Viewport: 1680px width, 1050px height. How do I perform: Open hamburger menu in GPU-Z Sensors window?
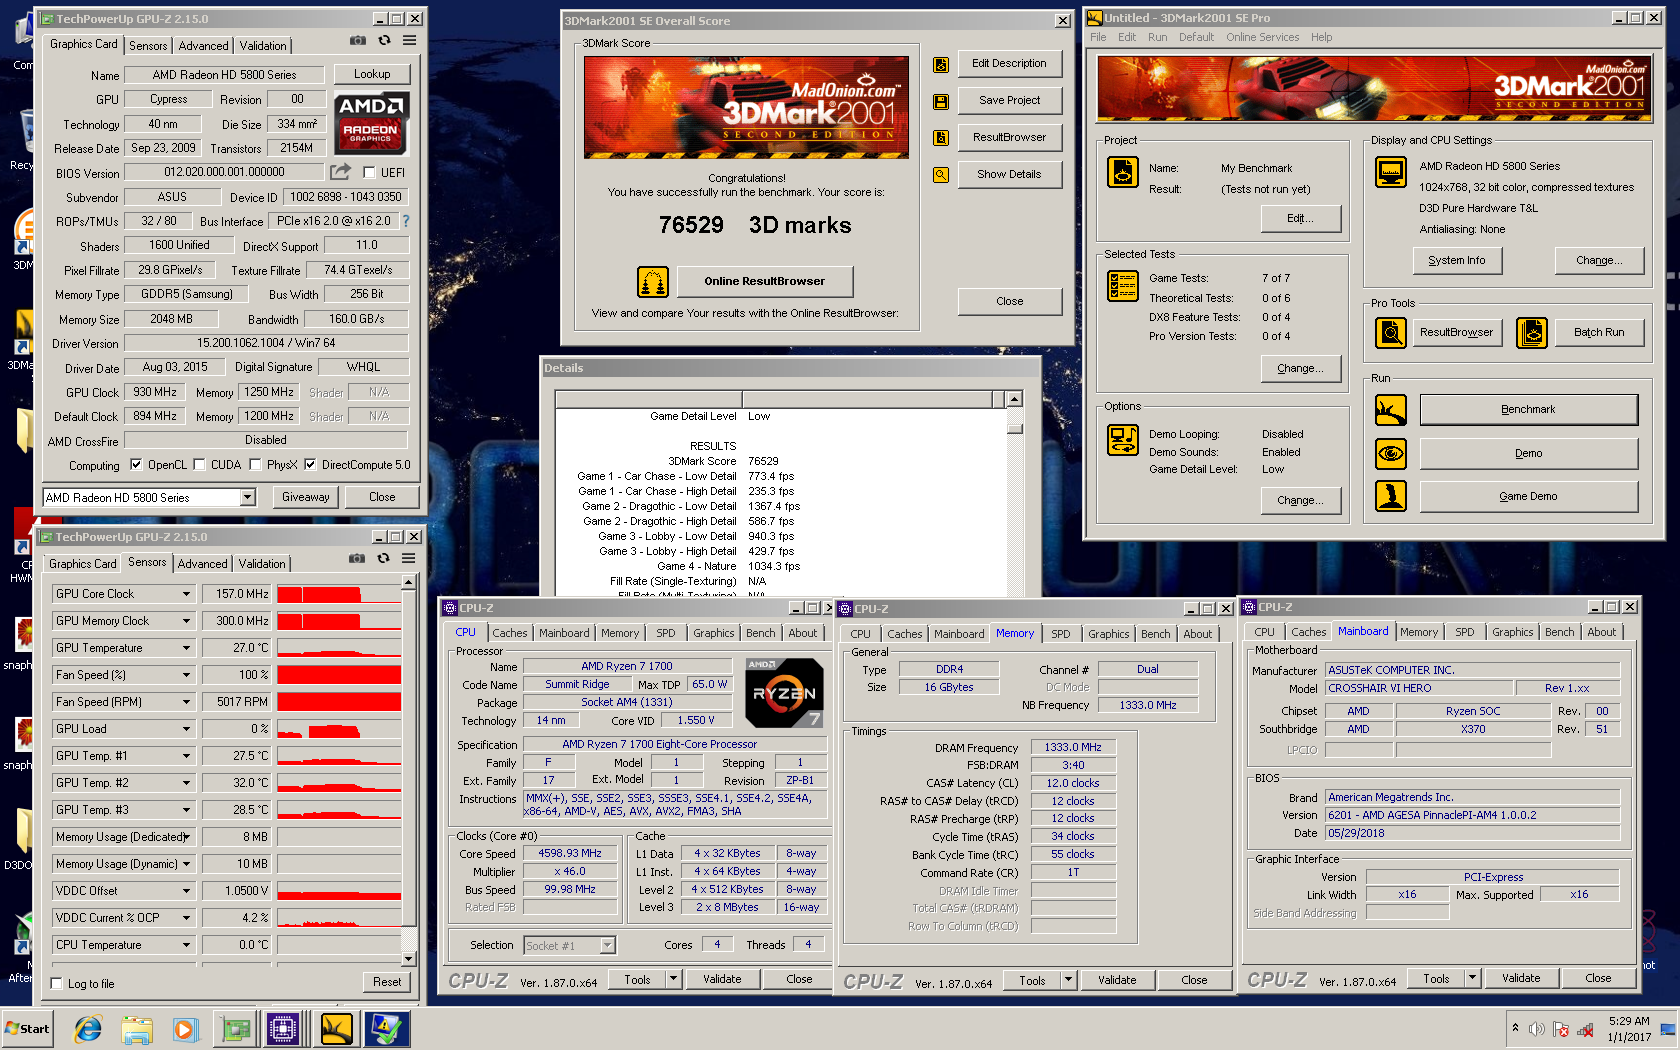tap(409, 559)
